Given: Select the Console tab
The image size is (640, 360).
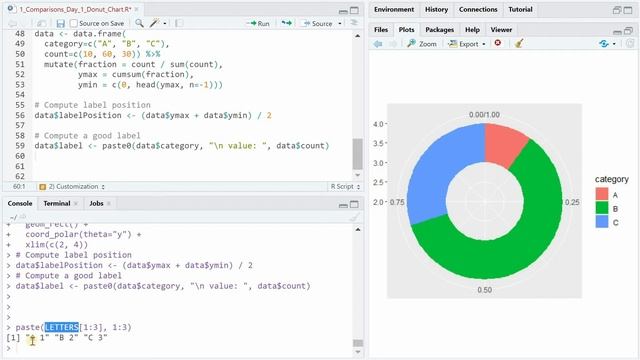Looking at the screenshot, I should coord(20,203).
